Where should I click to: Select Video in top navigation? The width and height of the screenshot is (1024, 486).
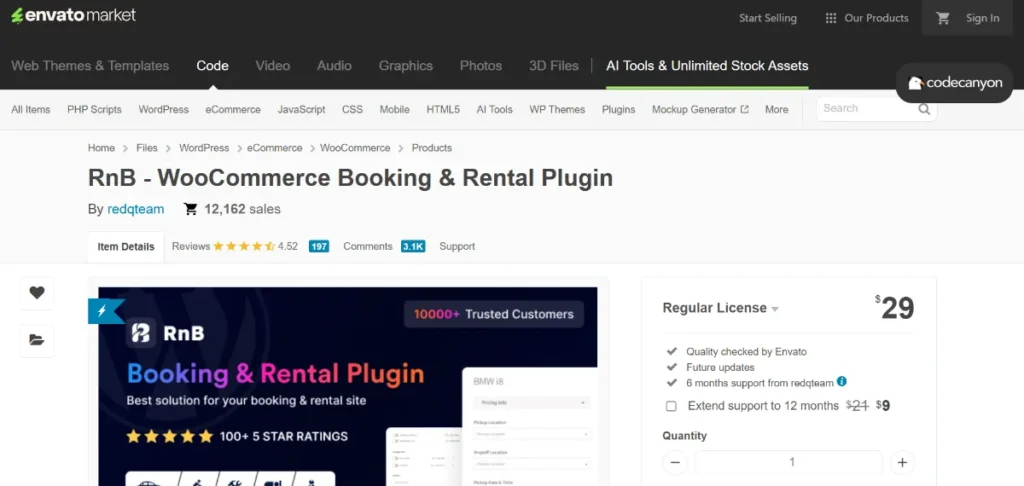point(273,66)
